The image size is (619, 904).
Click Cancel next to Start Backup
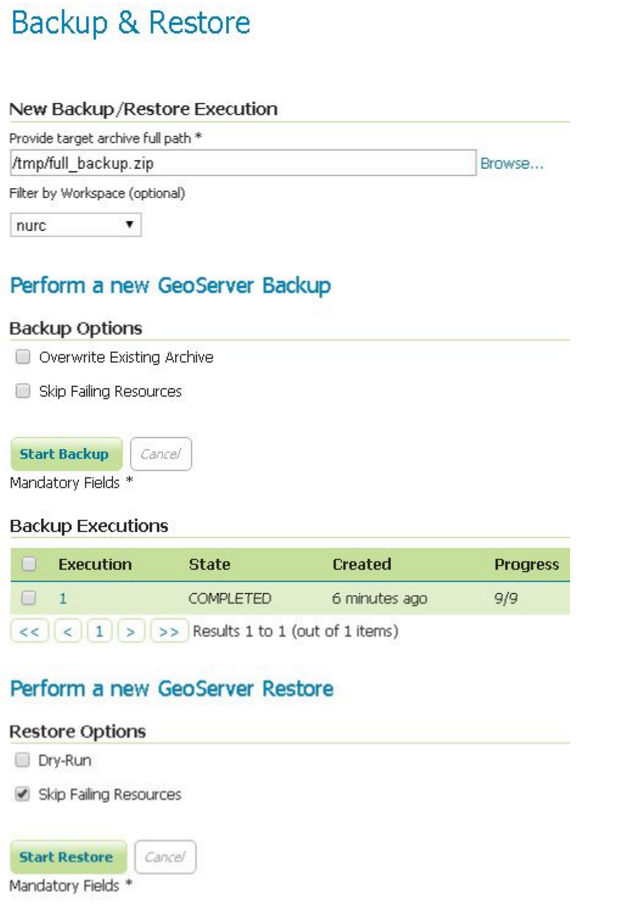(x=160, y=454)
